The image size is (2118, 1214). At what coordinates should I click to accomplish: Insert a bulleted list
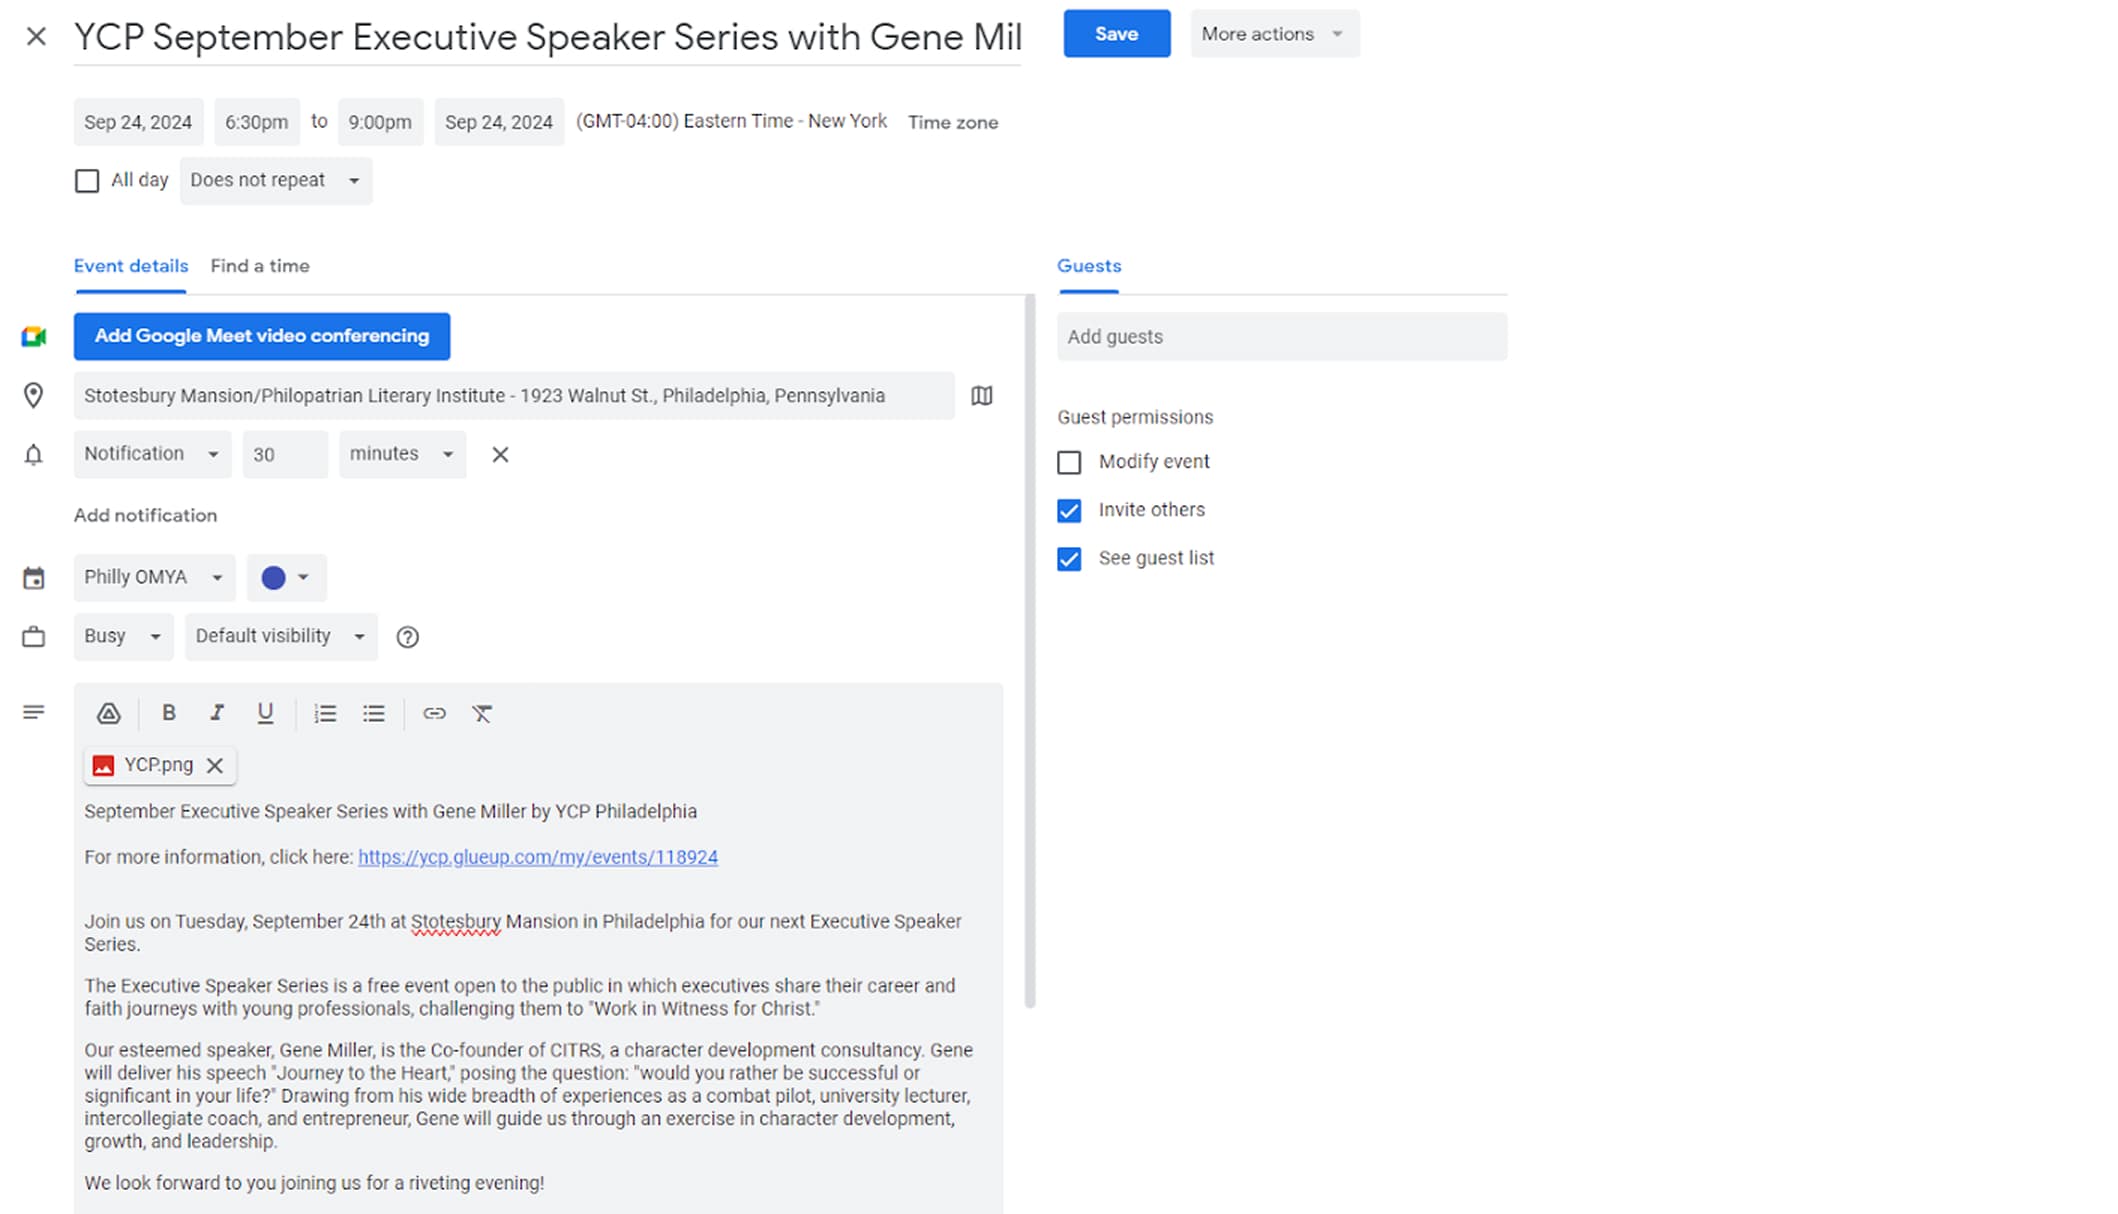pos(373,713)
